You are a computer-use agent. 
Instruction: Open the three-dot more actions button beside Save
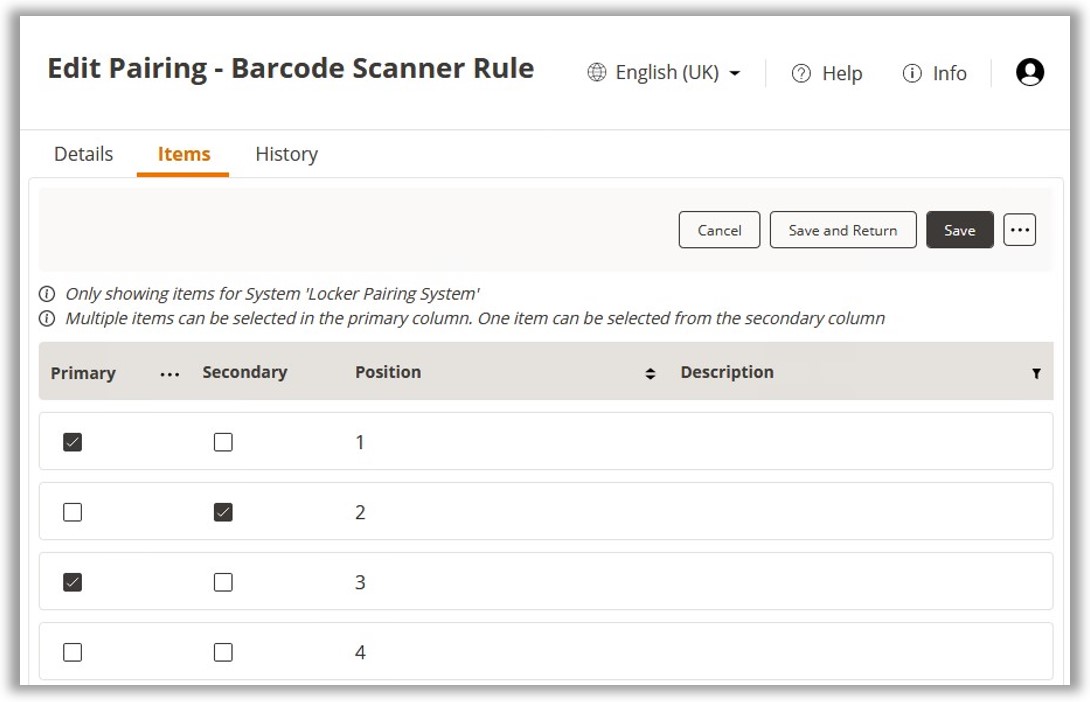click(x=1019, y=230)
